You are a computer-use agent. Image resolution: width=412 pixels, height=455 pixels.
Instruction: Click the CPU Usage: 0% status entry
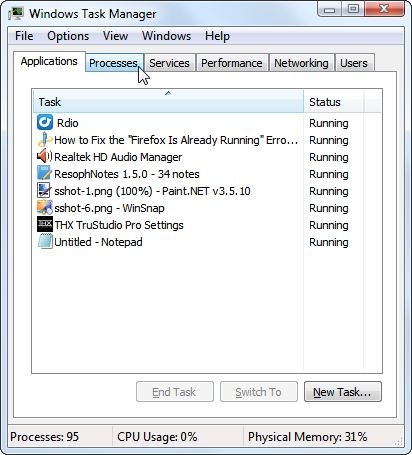pos(157,436)
